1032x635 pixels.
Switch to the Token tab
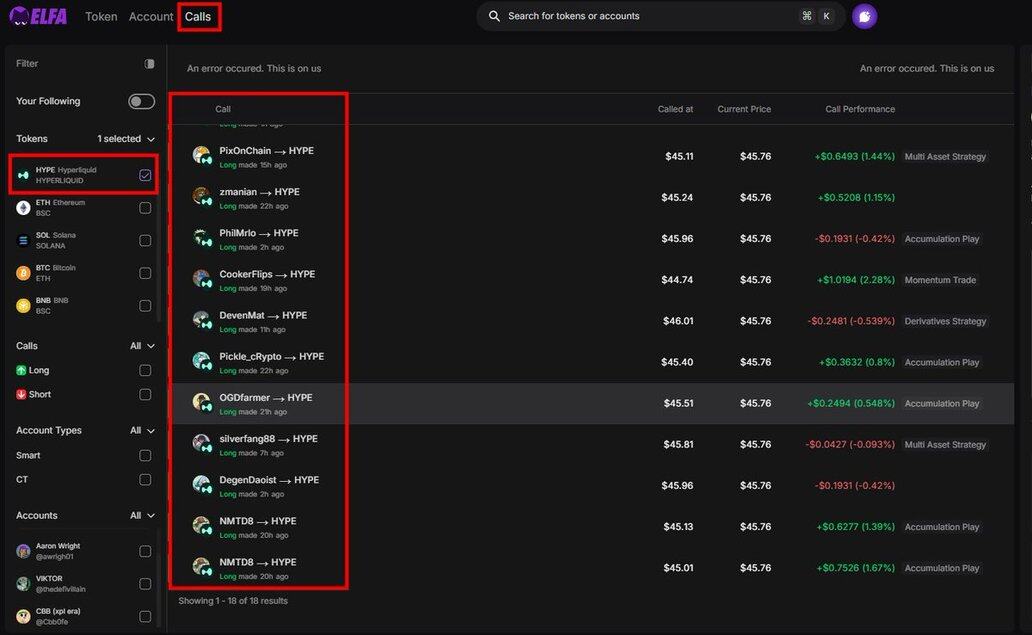click(101, 17)
